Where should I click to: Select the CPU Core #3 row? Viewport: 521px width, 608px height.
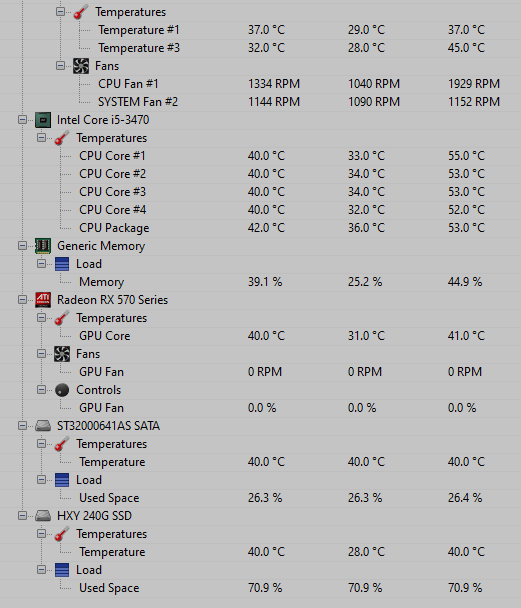click(x=260, y=192)
